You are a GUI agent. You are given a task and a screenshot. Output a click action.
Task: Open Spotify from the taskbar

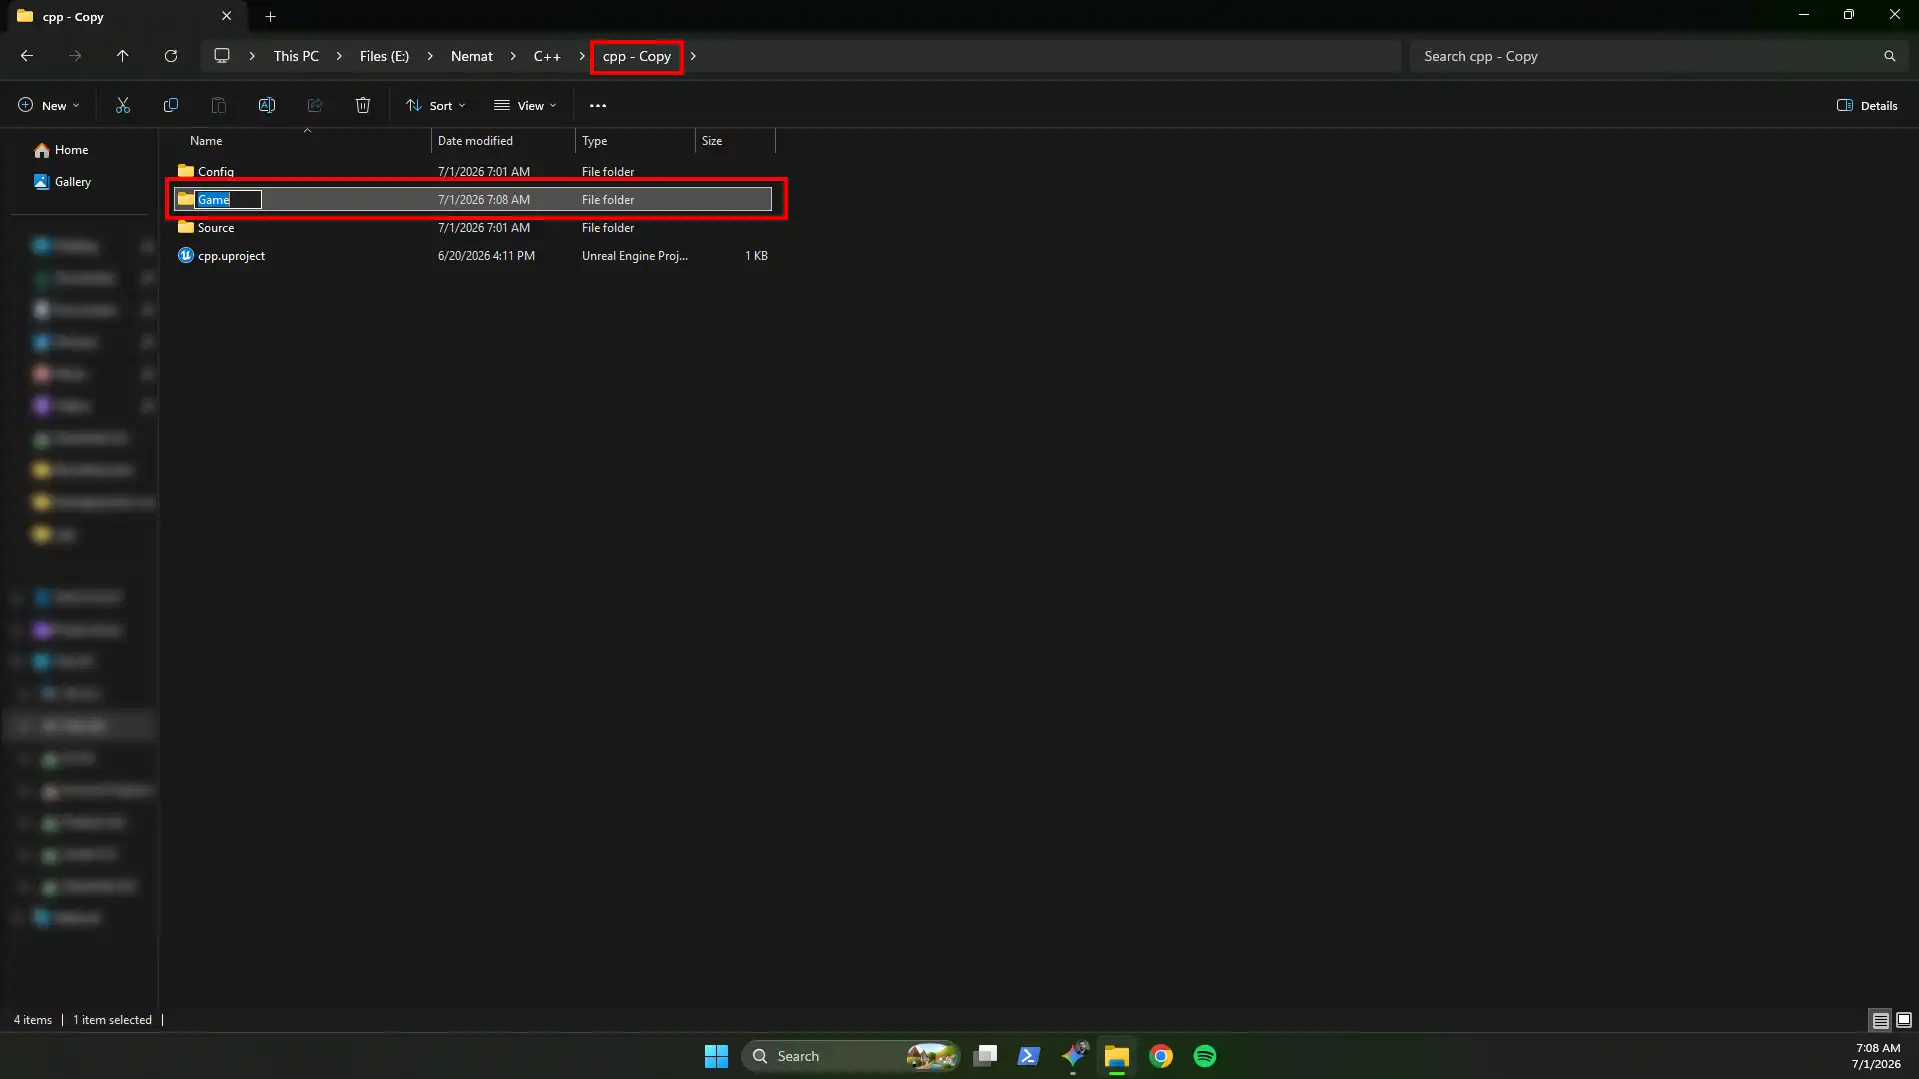tap(1205, 1056)
